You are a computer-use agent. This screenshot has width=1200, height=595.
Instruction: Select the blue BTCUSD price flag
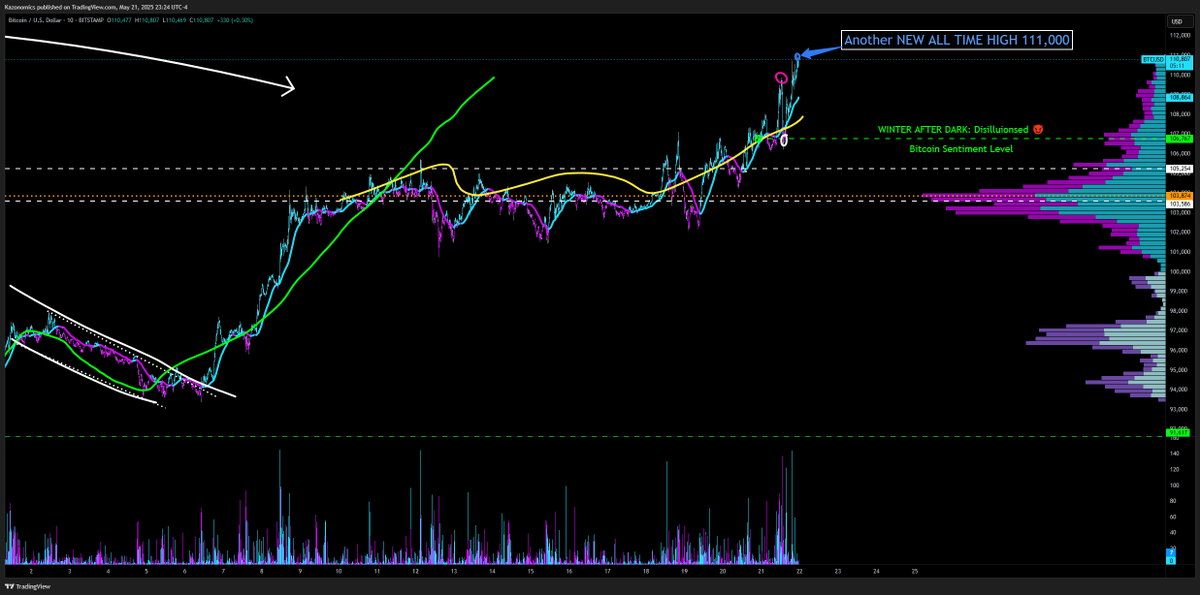tap(1152, 59)
